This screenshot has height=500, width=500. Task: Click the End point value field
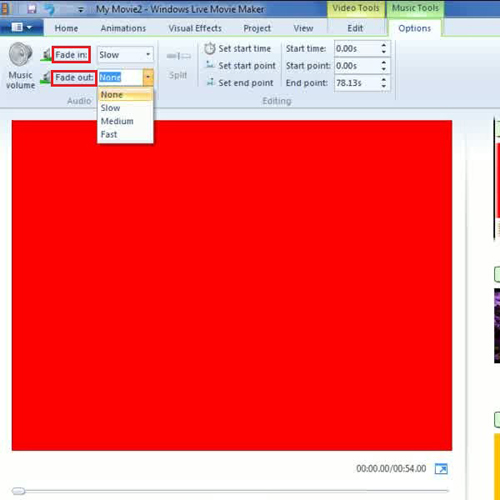point(357,83)
